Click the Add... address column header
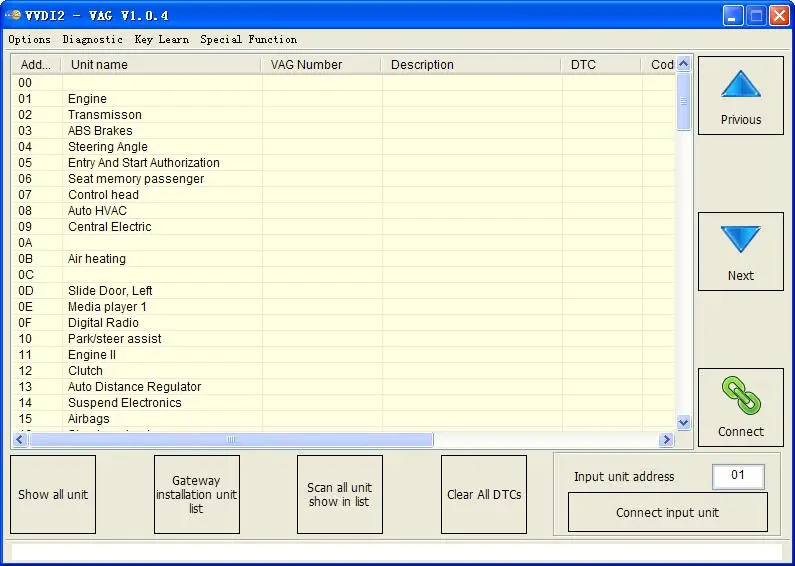The width and height of the screenshot is (795, 566). coord(37,64)
